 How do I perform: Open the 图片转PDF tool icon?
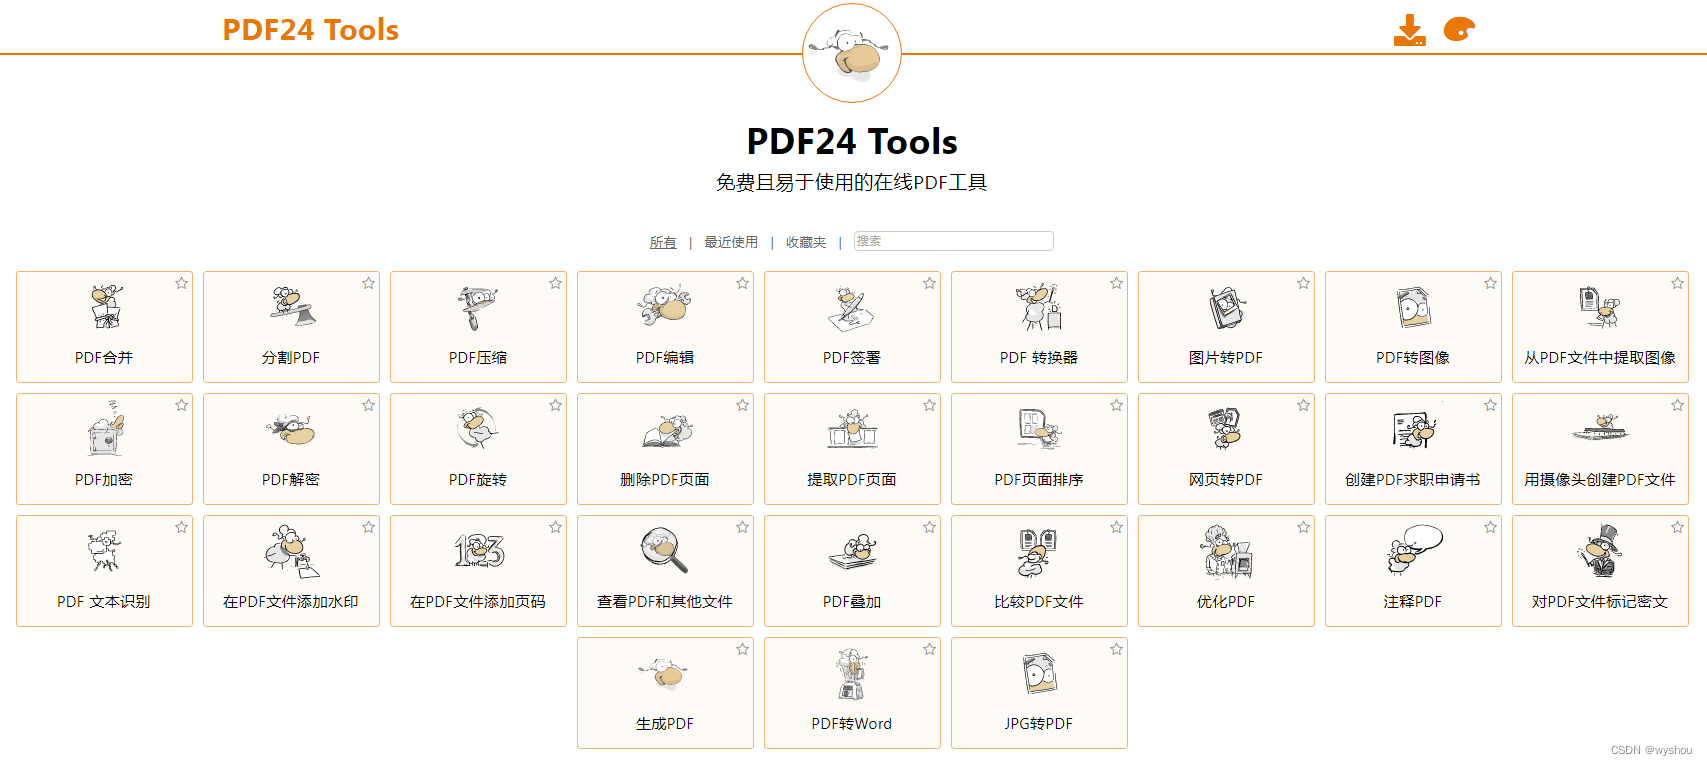click(1226, 308)
